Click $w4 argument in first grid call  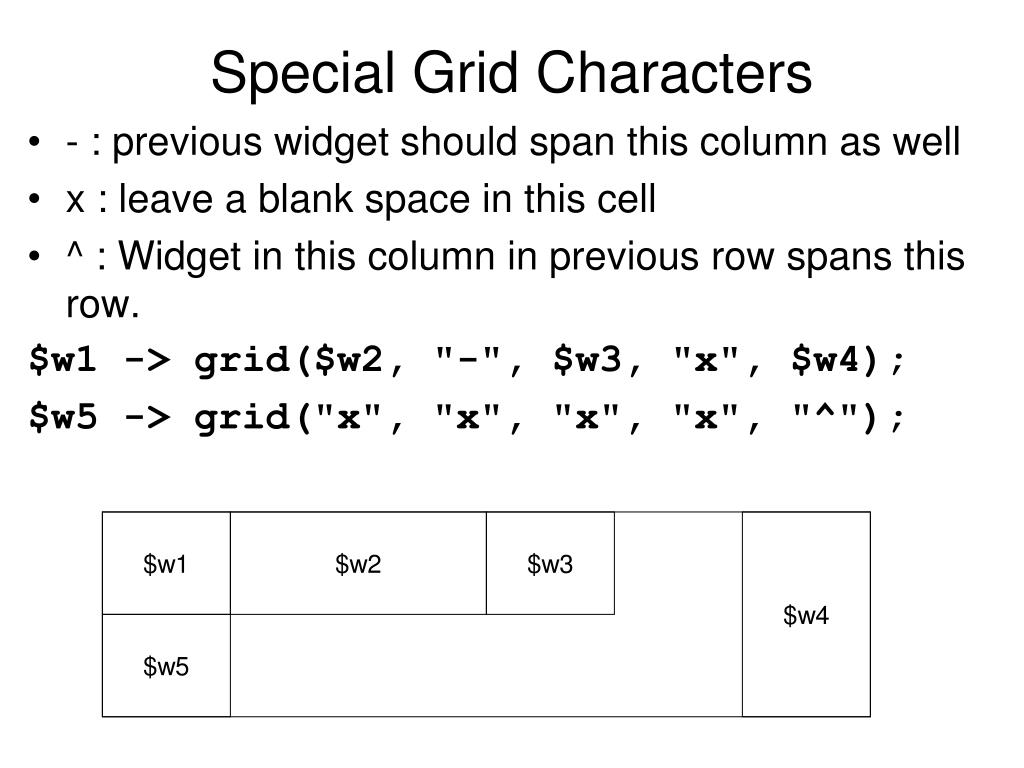pyautogui.click(x=825, y=360)
